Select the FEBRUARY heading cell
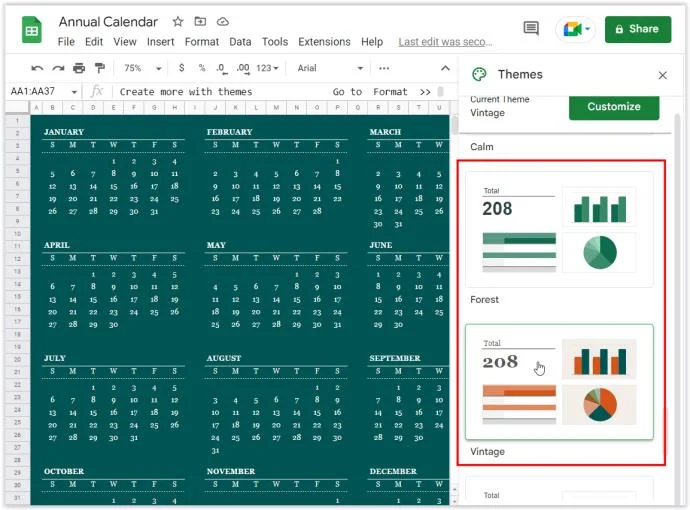690x510 pixels. pyautogui.click(x=229, y=132)
